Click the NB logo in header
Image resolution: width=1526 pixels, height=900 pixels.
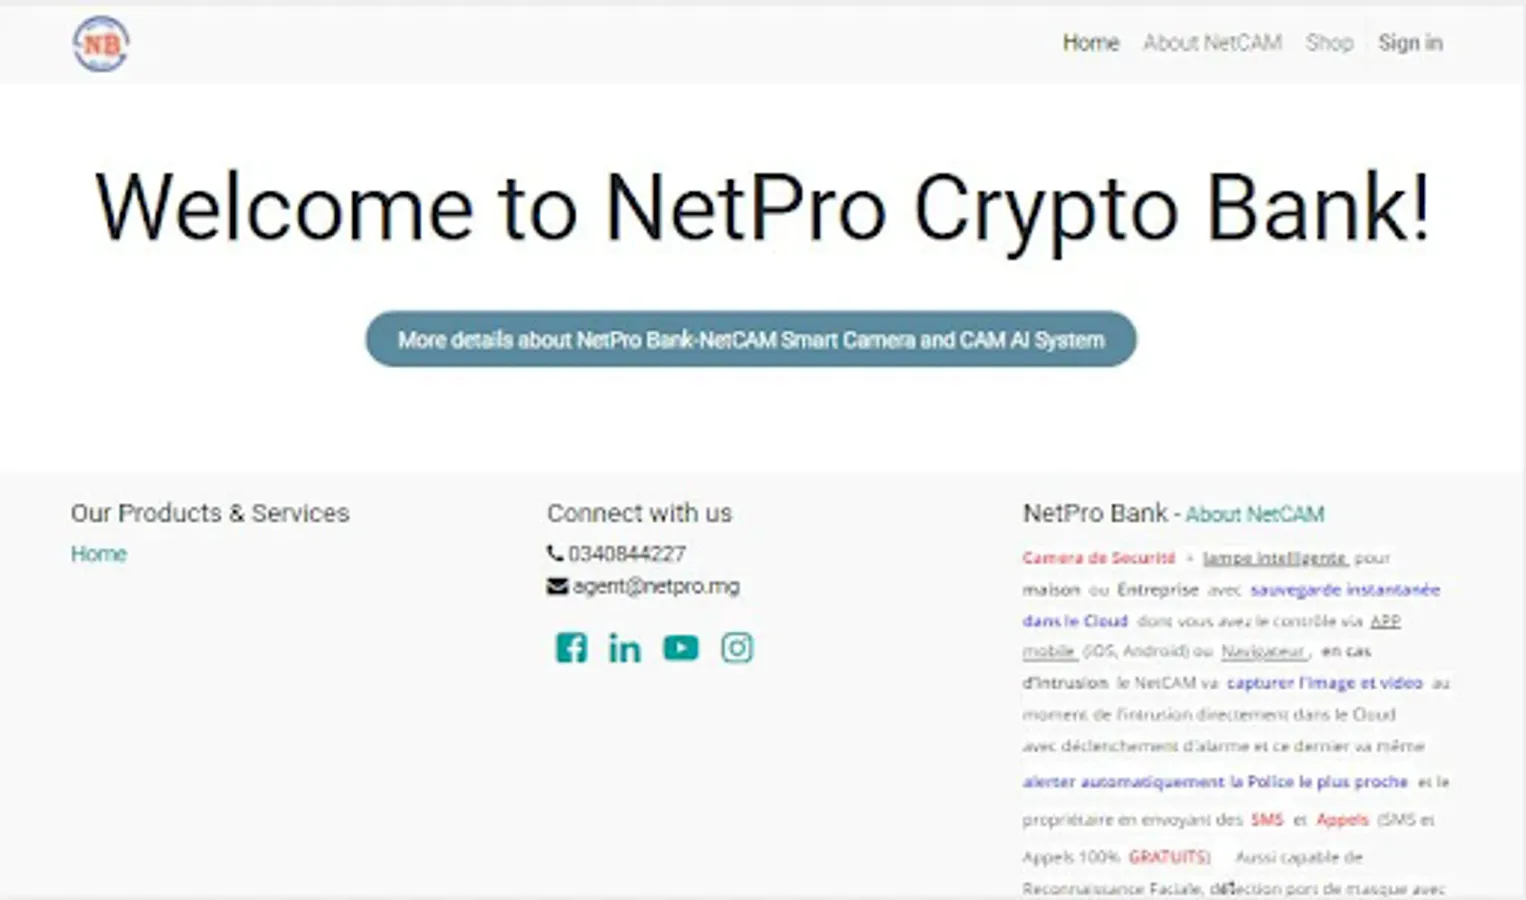click(101, 44)
